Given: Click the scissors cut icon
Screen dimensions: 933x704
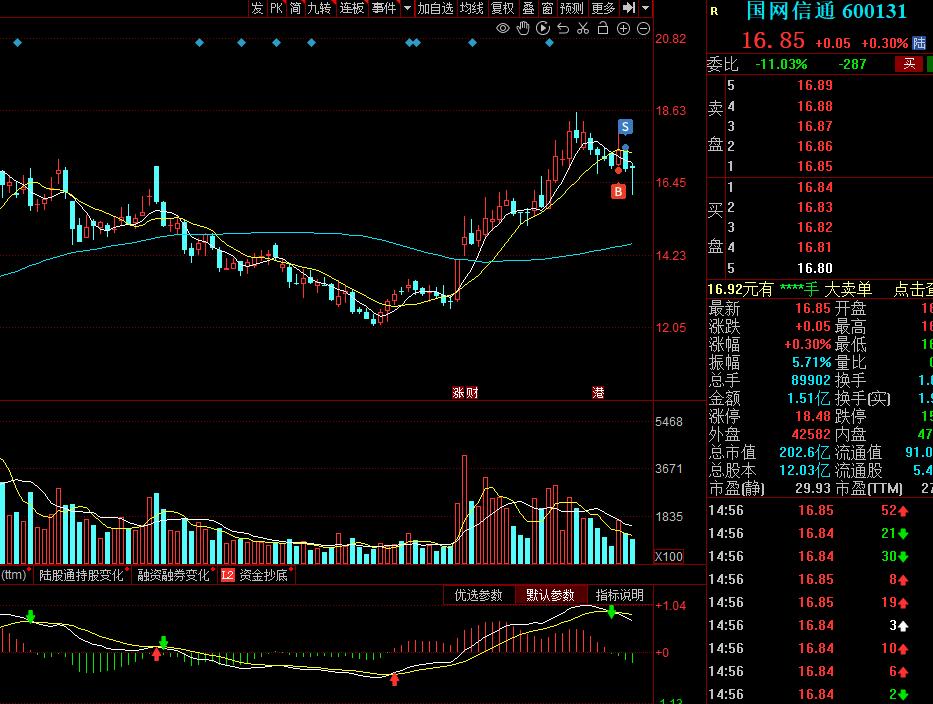Looking at the screenshot, I should [x=583, y=29].
